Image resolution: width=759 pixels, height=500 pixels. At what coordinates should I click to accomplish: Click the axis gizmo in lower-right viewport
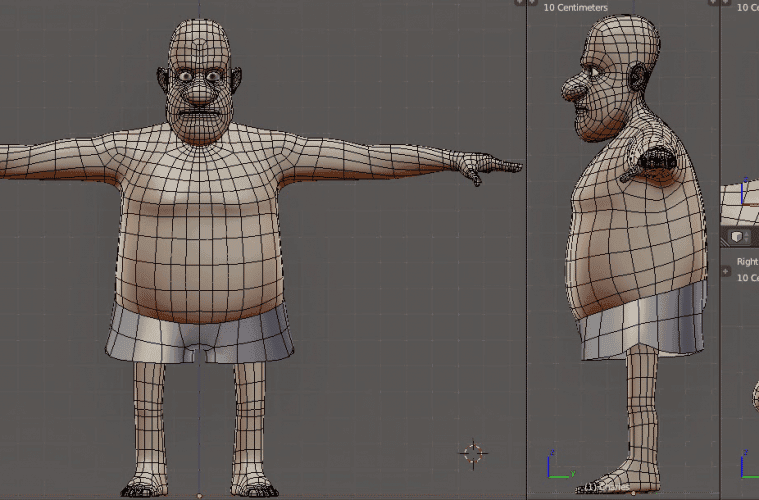(745, 465)
